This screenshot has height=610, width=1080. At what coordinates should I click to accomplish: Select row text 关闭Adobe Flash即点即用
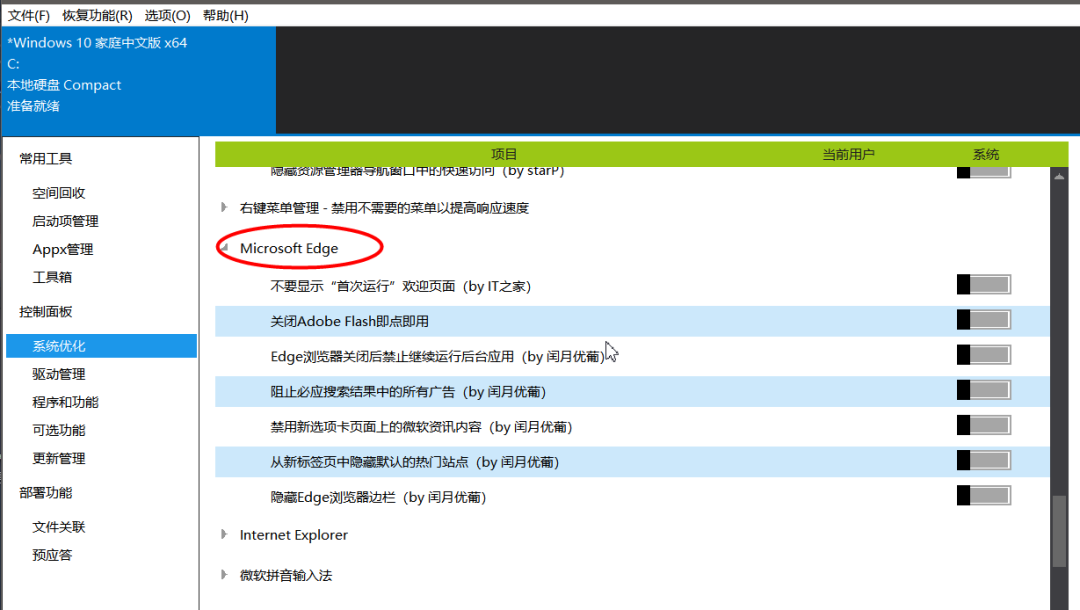tap(349, 322)
